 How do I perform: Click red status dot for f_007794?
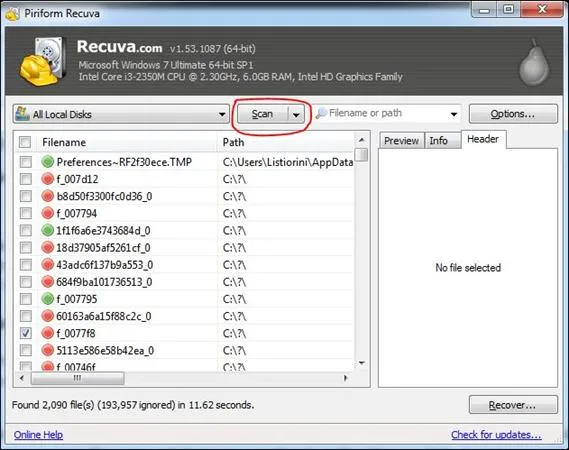[48, 213]
